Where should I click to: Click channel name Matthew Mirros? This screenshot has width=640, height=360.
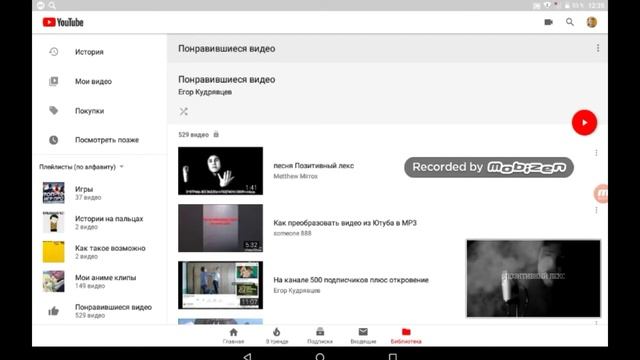295,176
